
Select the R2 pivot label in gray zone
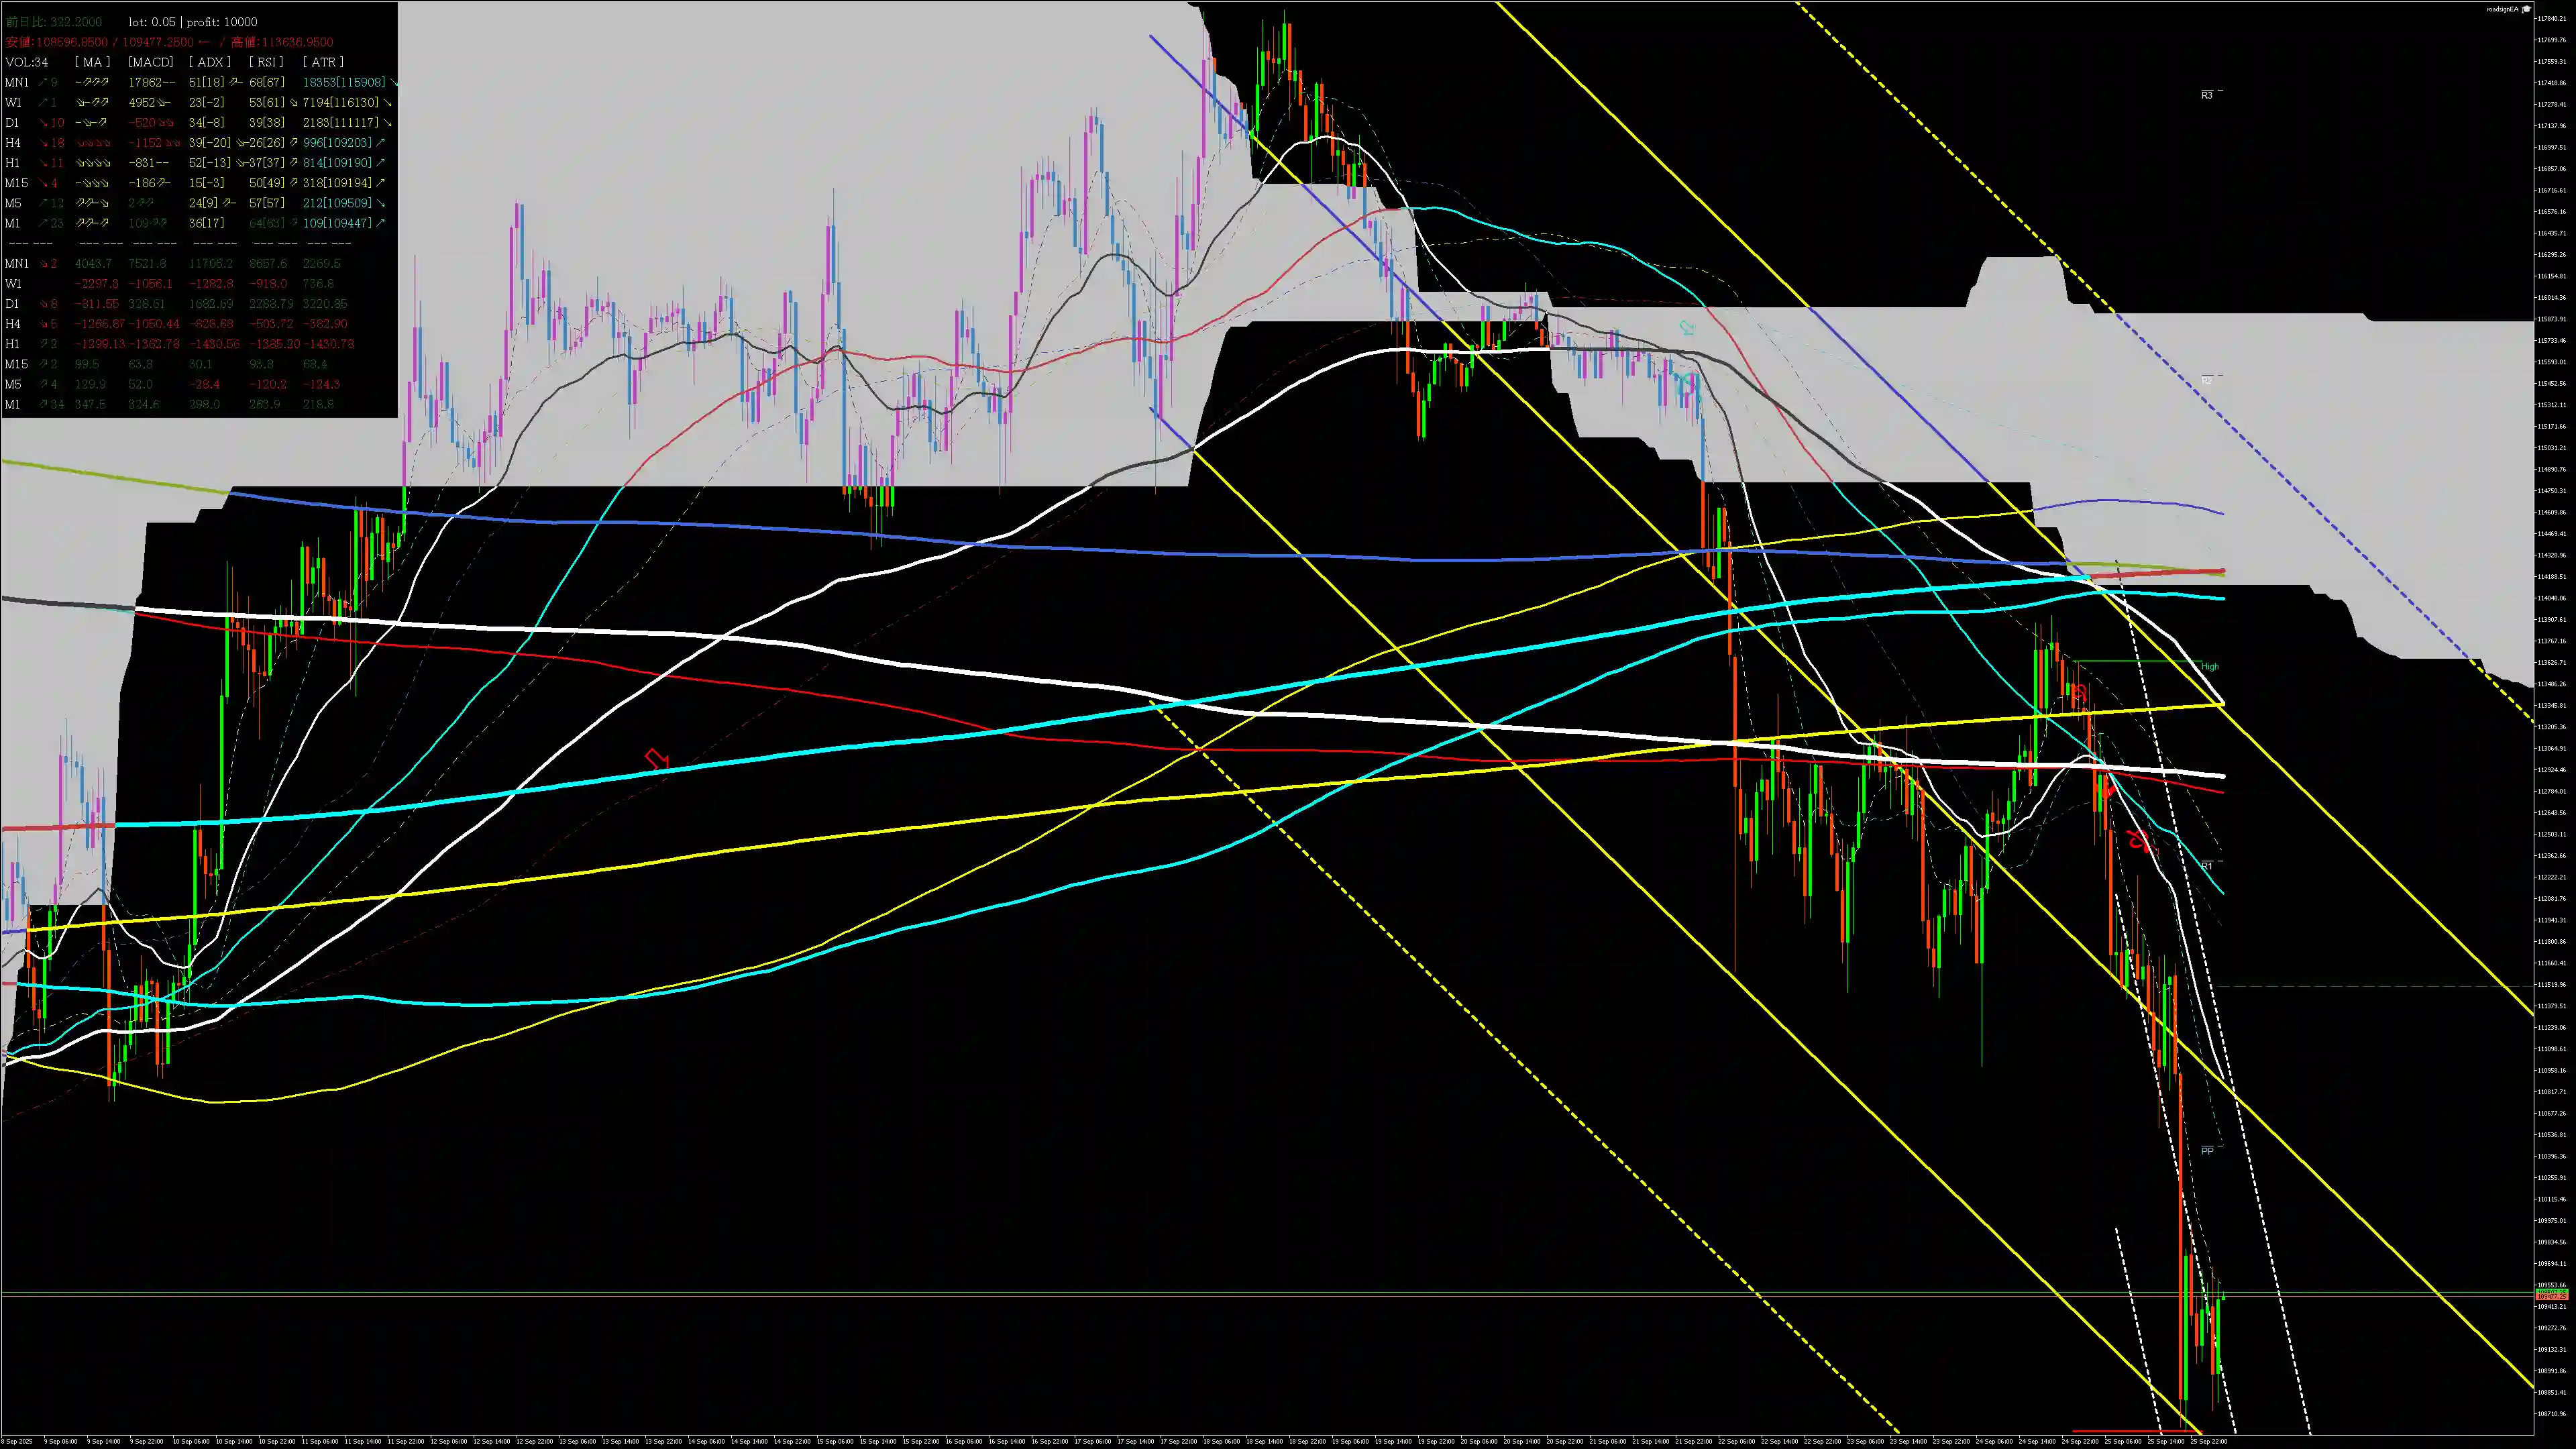[x=2207, y=381]
